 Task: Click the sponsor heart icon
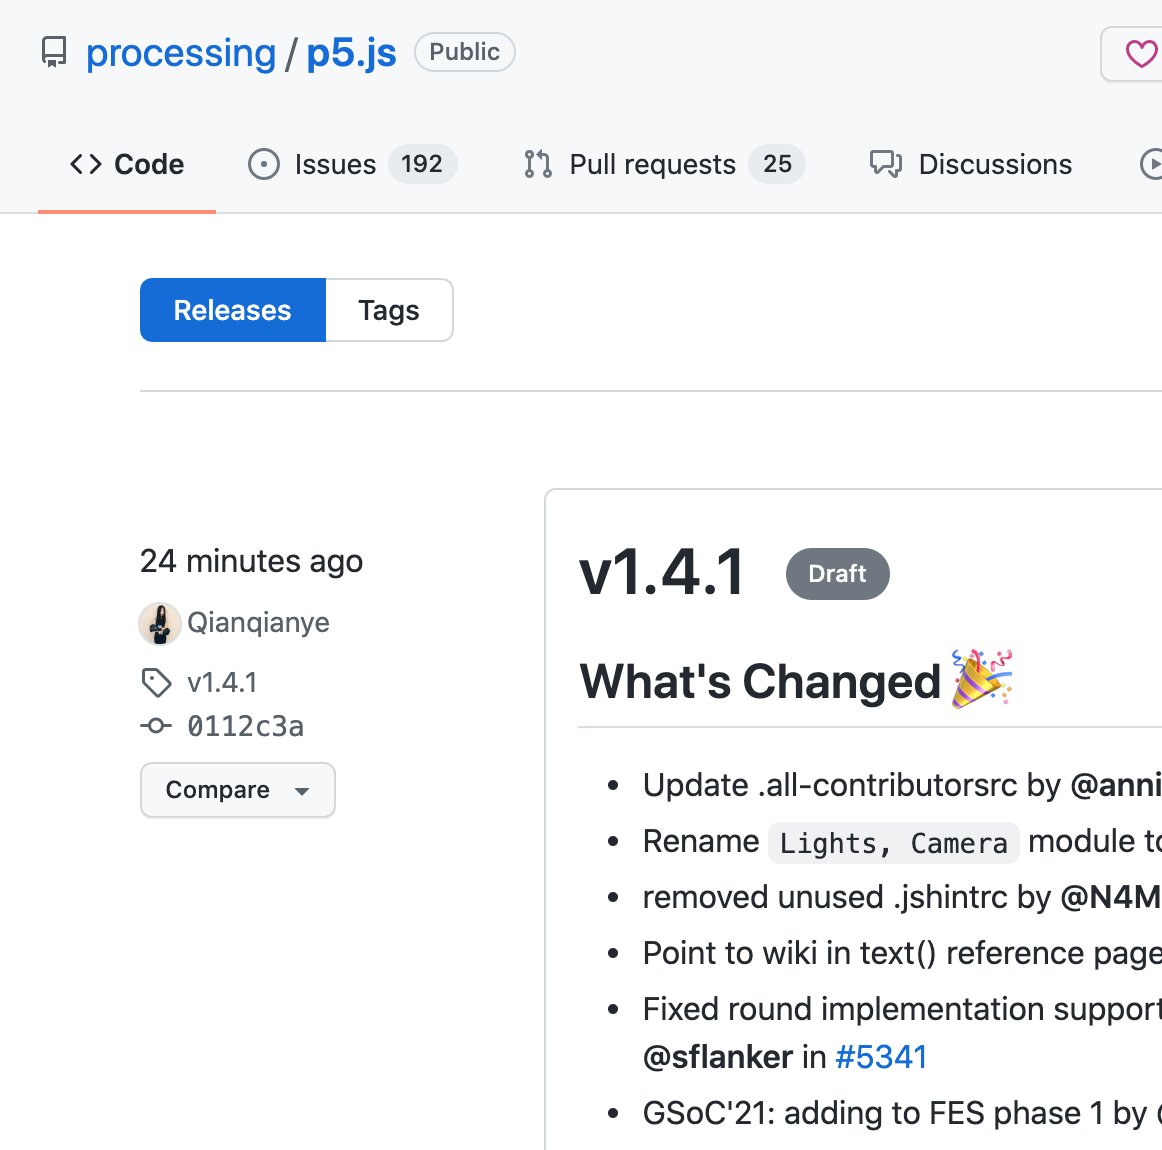point(1141,53)
